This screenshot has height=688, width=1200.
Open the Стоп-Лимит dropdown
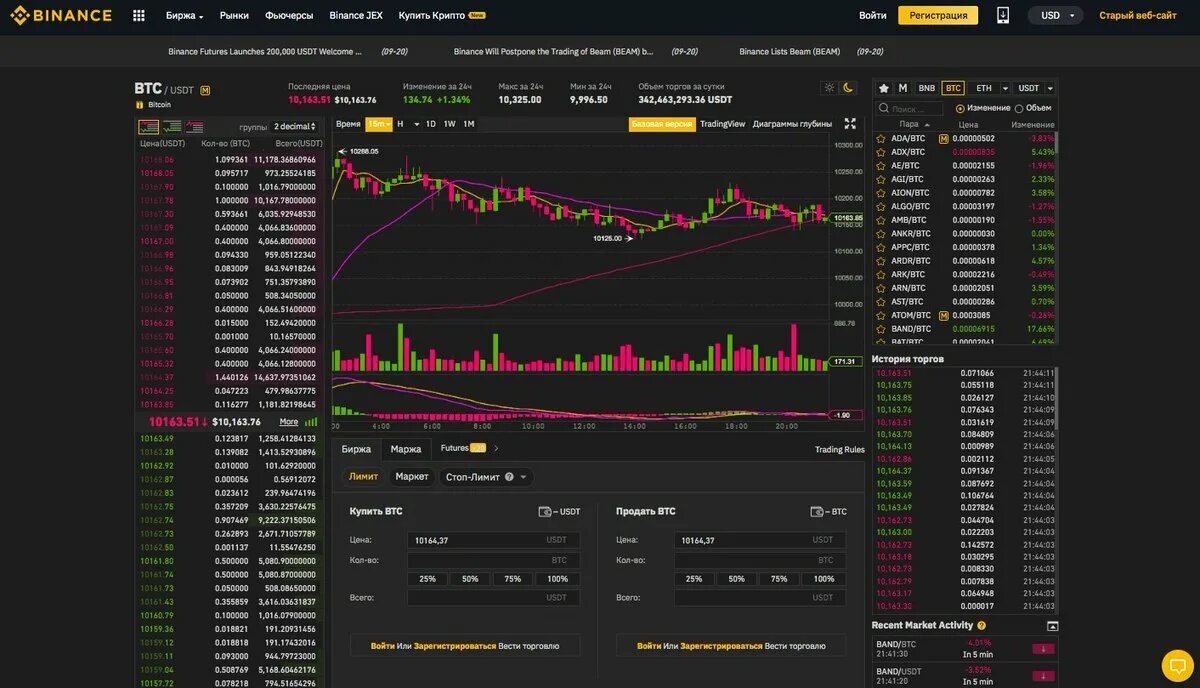(486, 477)
